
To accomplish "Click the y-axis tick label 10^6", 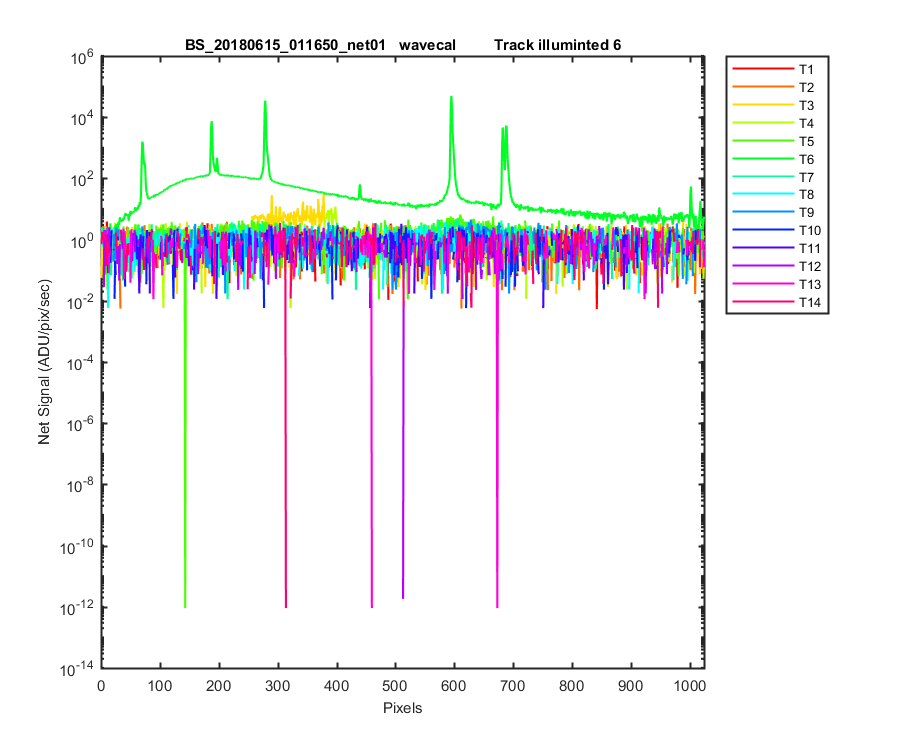I will pos(83,58).
